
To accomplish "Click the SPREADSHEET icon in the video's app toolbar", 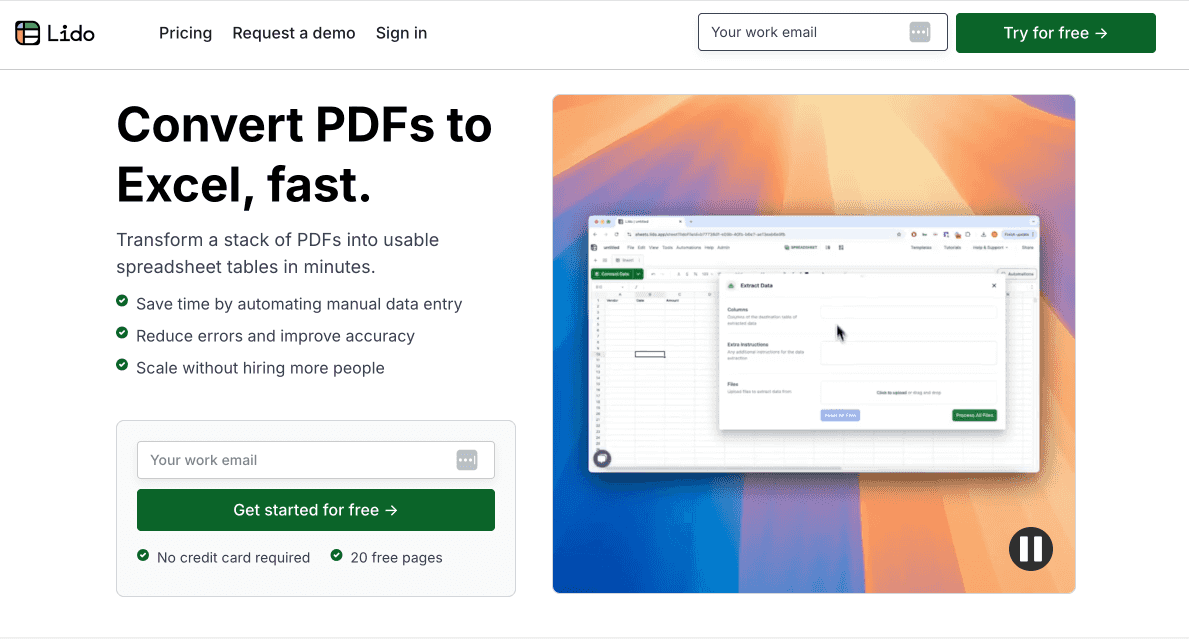I will [x=788, y=247].
